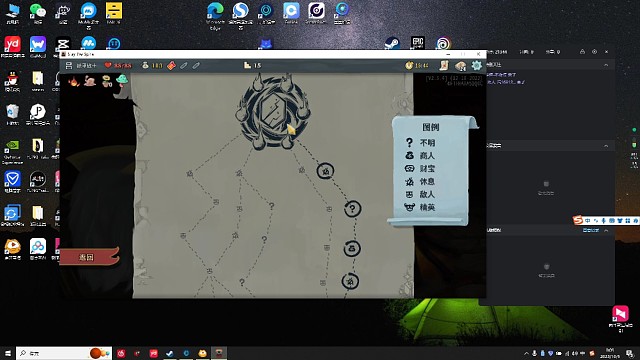Viewport: 640px width, 360px height.
Task: Click the 财宝 legend entry
Action: tap(420, 168)
